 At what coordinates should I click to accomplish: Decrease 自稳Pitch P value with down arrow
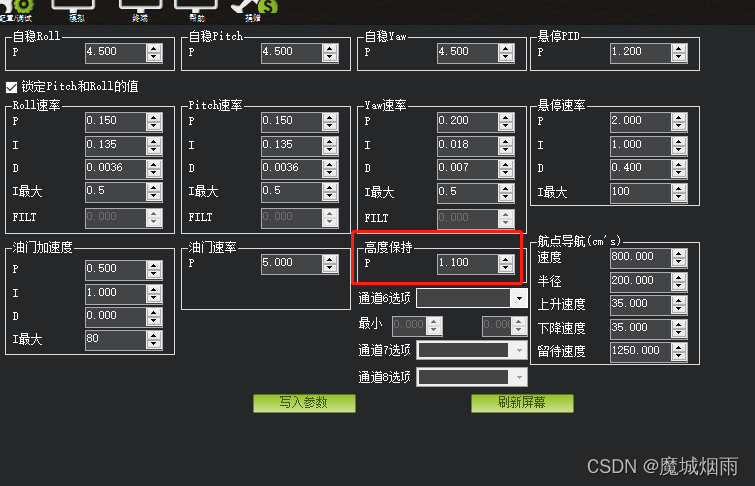click(x=330, y=57)
